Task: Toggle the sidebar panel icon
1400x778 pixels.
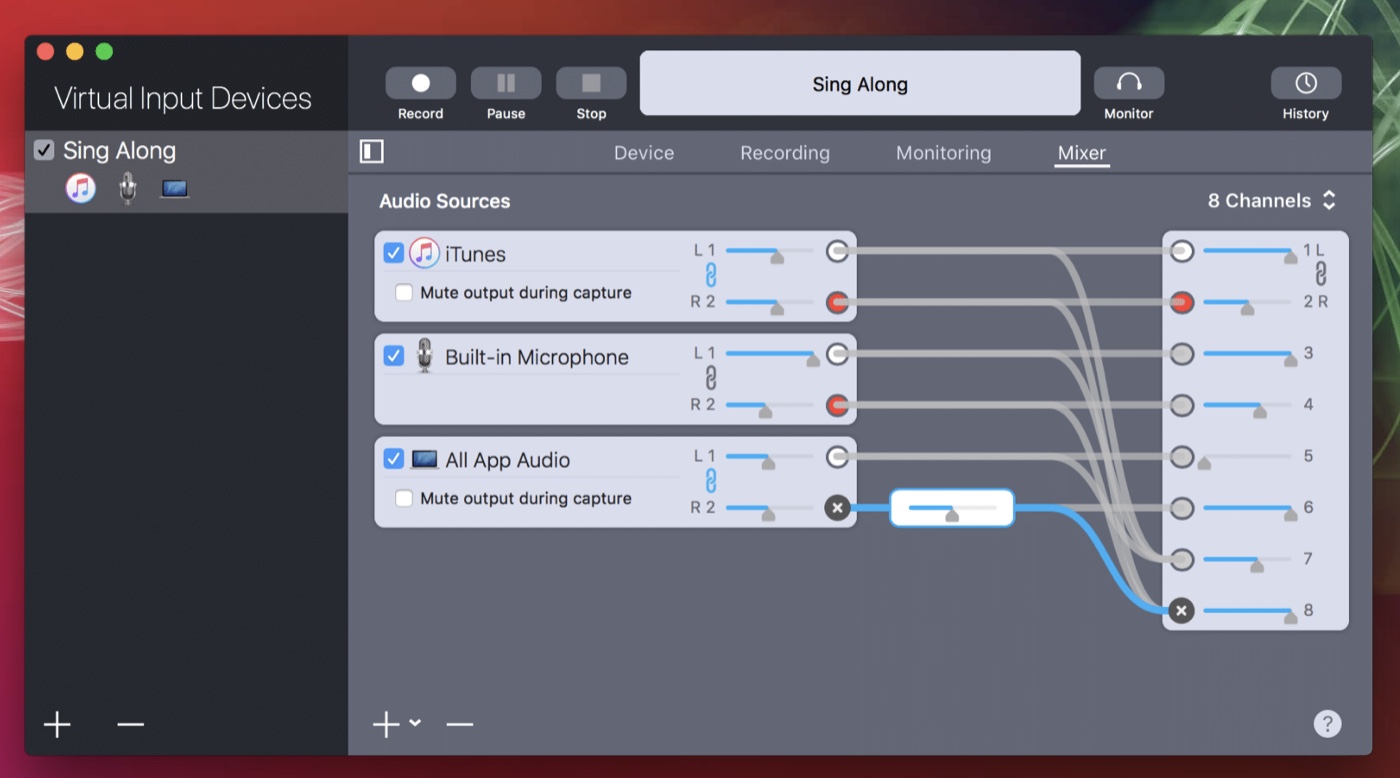Action: click(372, 152)
